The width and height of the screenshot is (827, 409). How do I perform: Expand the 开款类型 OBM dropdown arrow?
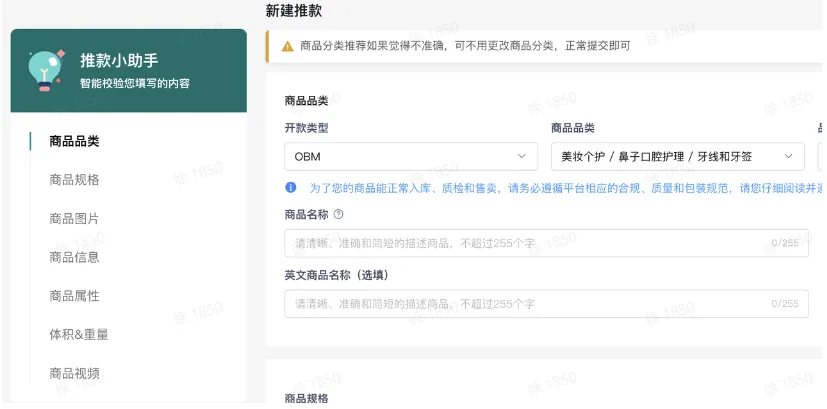[x=522, y=156]
